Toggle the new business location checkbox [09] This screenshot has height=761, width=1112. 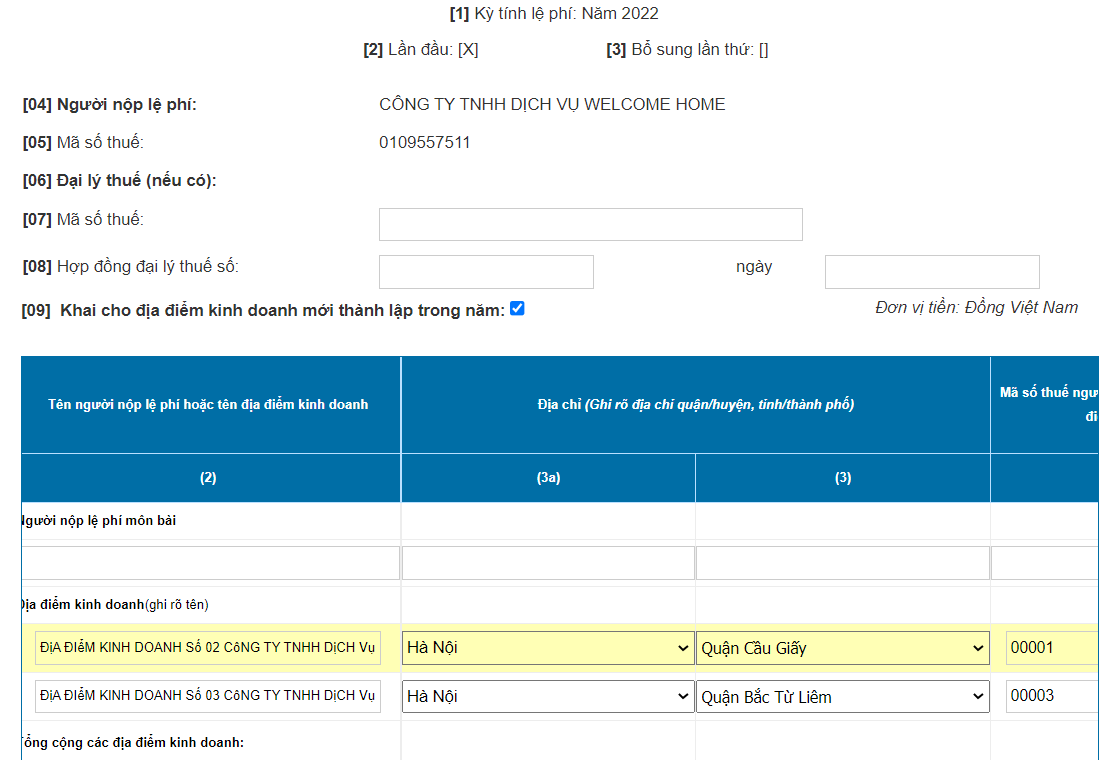pos(517,309)
